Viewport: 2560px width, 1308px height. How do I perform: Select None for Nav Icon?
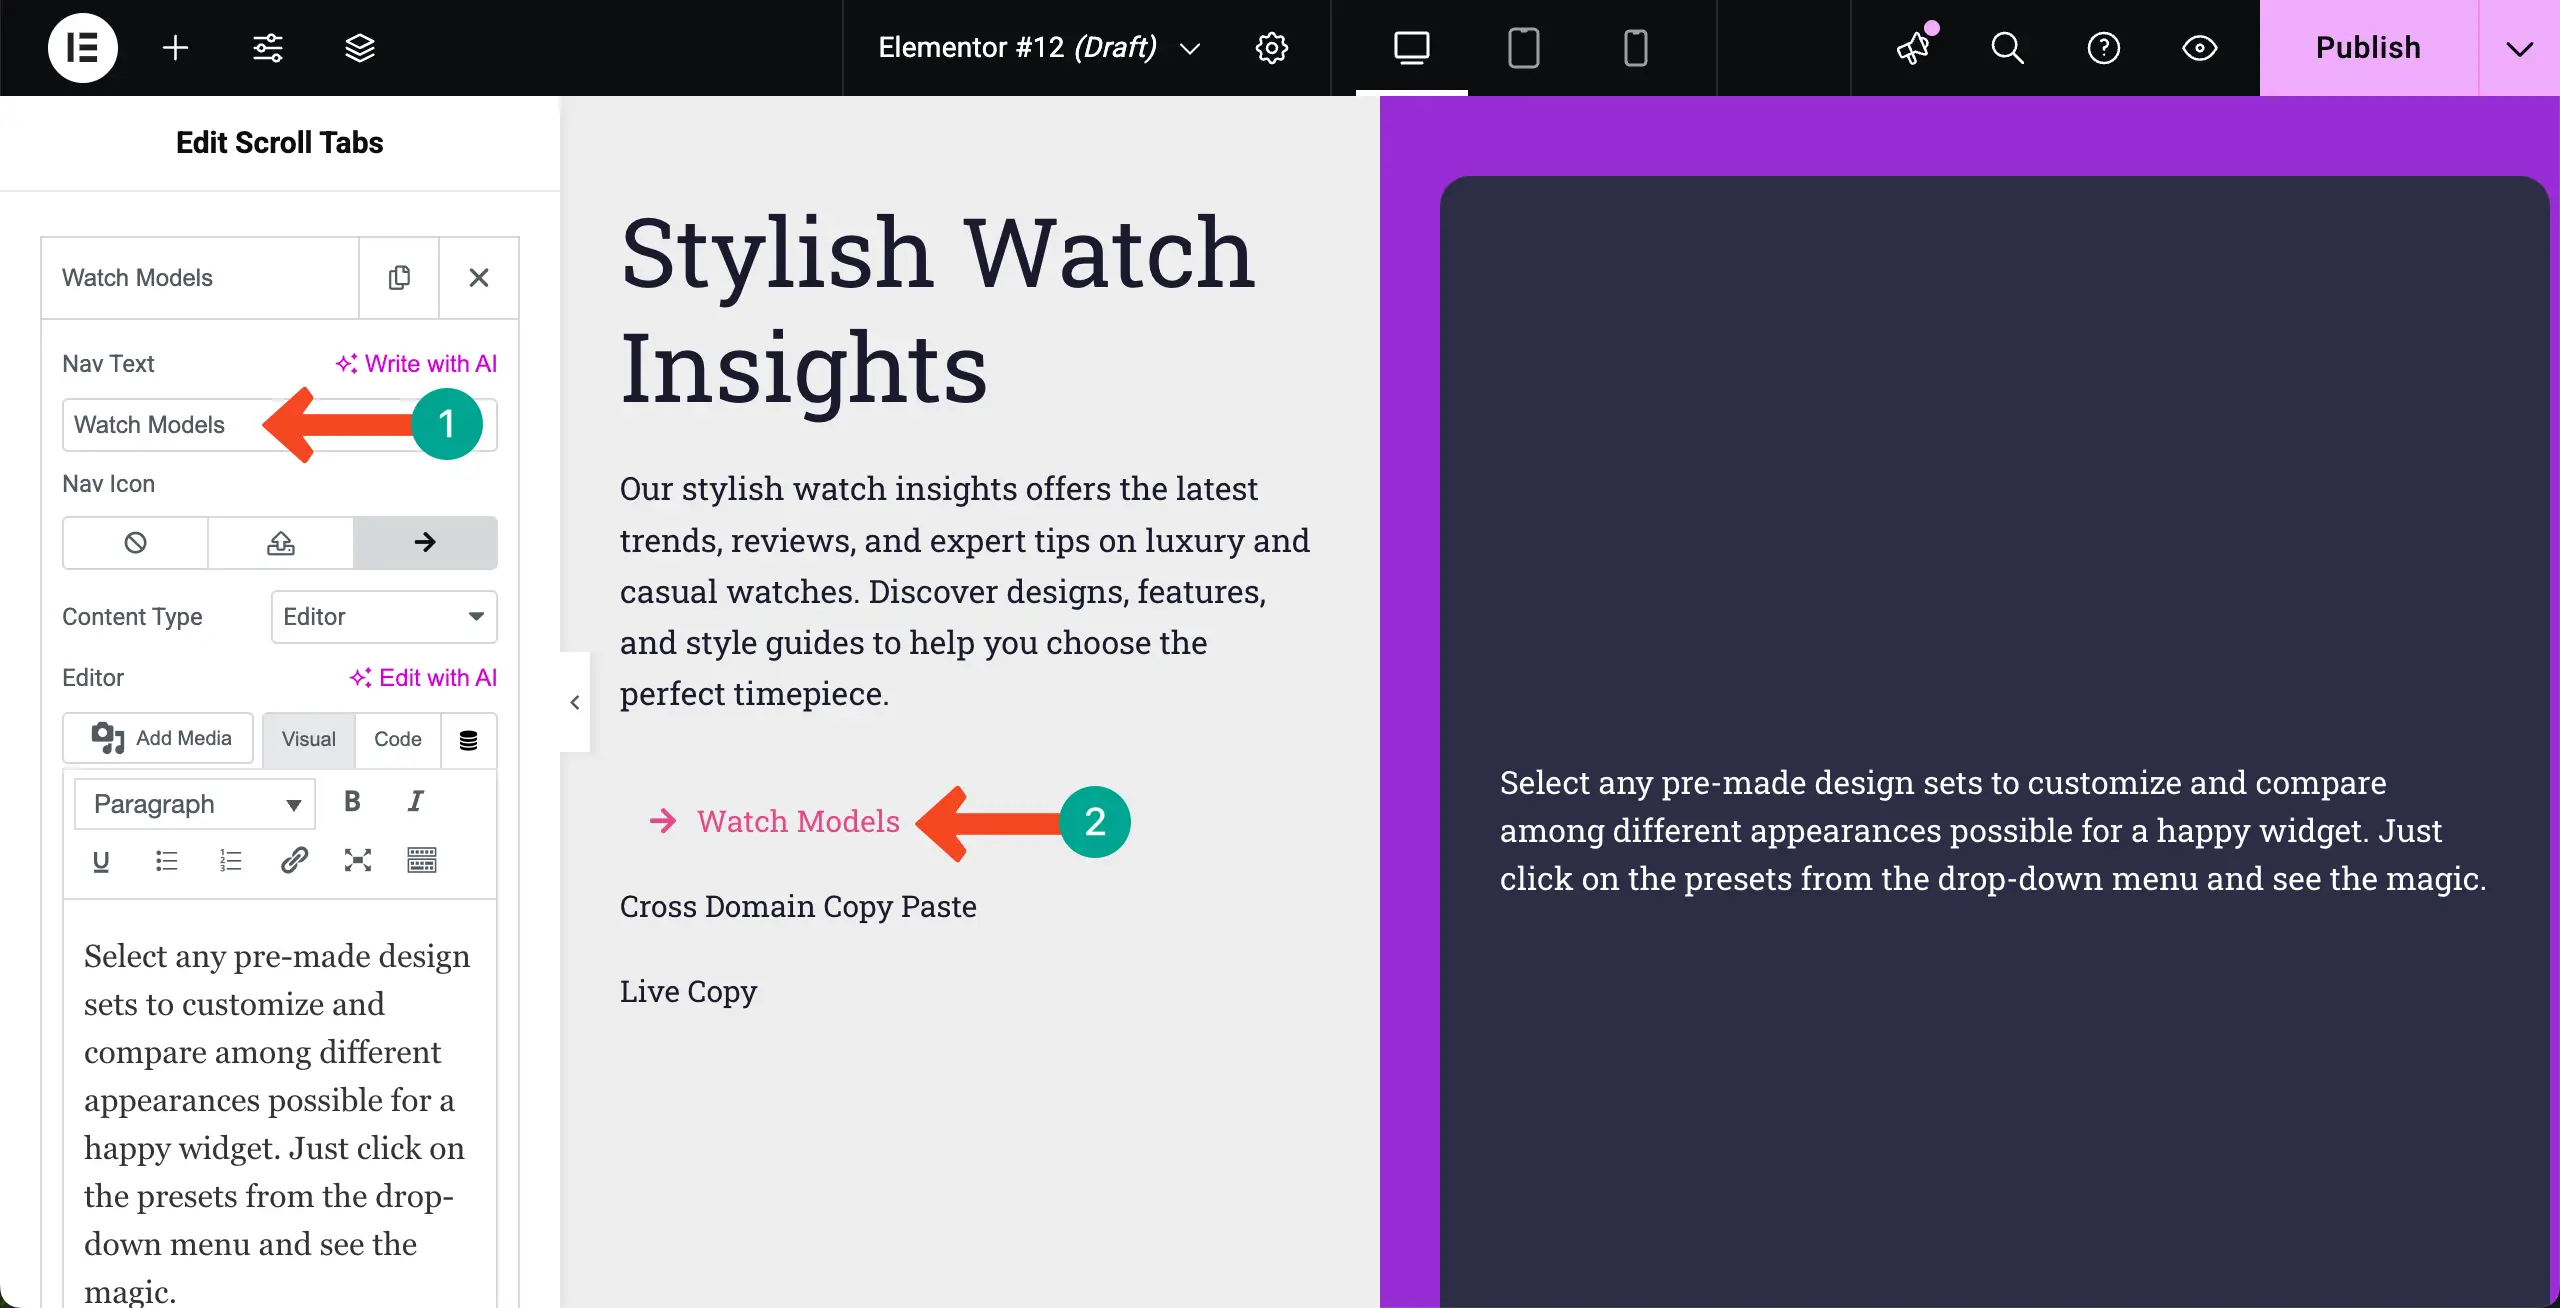point(135,543)
